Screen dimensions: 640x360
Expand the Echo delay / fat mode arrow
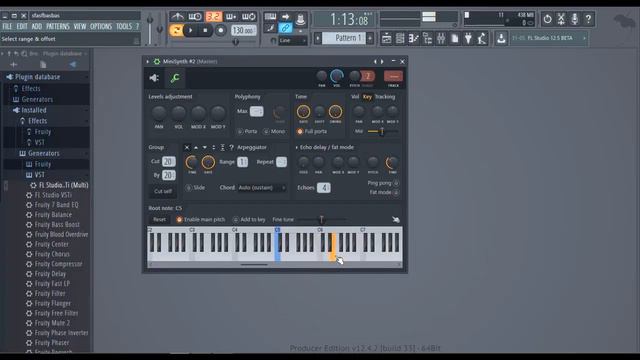[x=296, y=147]
